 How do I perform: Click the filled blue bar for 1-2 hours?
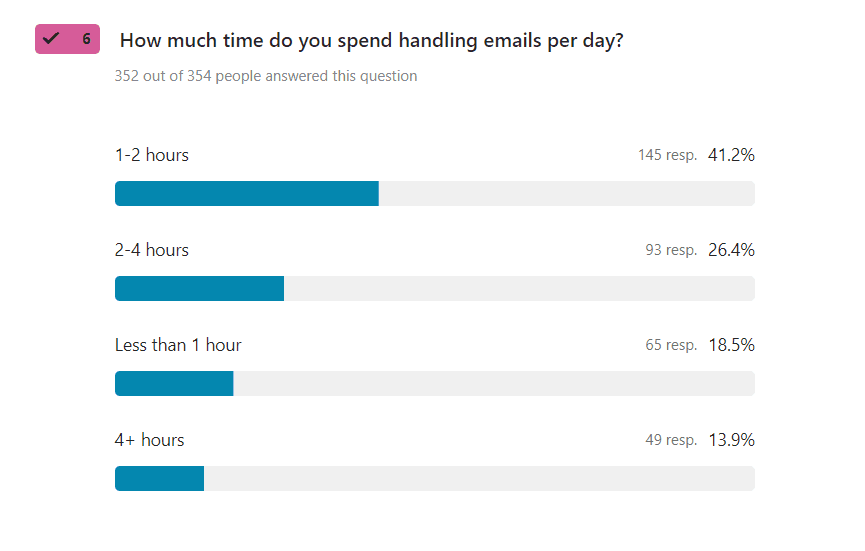(246, 194)
